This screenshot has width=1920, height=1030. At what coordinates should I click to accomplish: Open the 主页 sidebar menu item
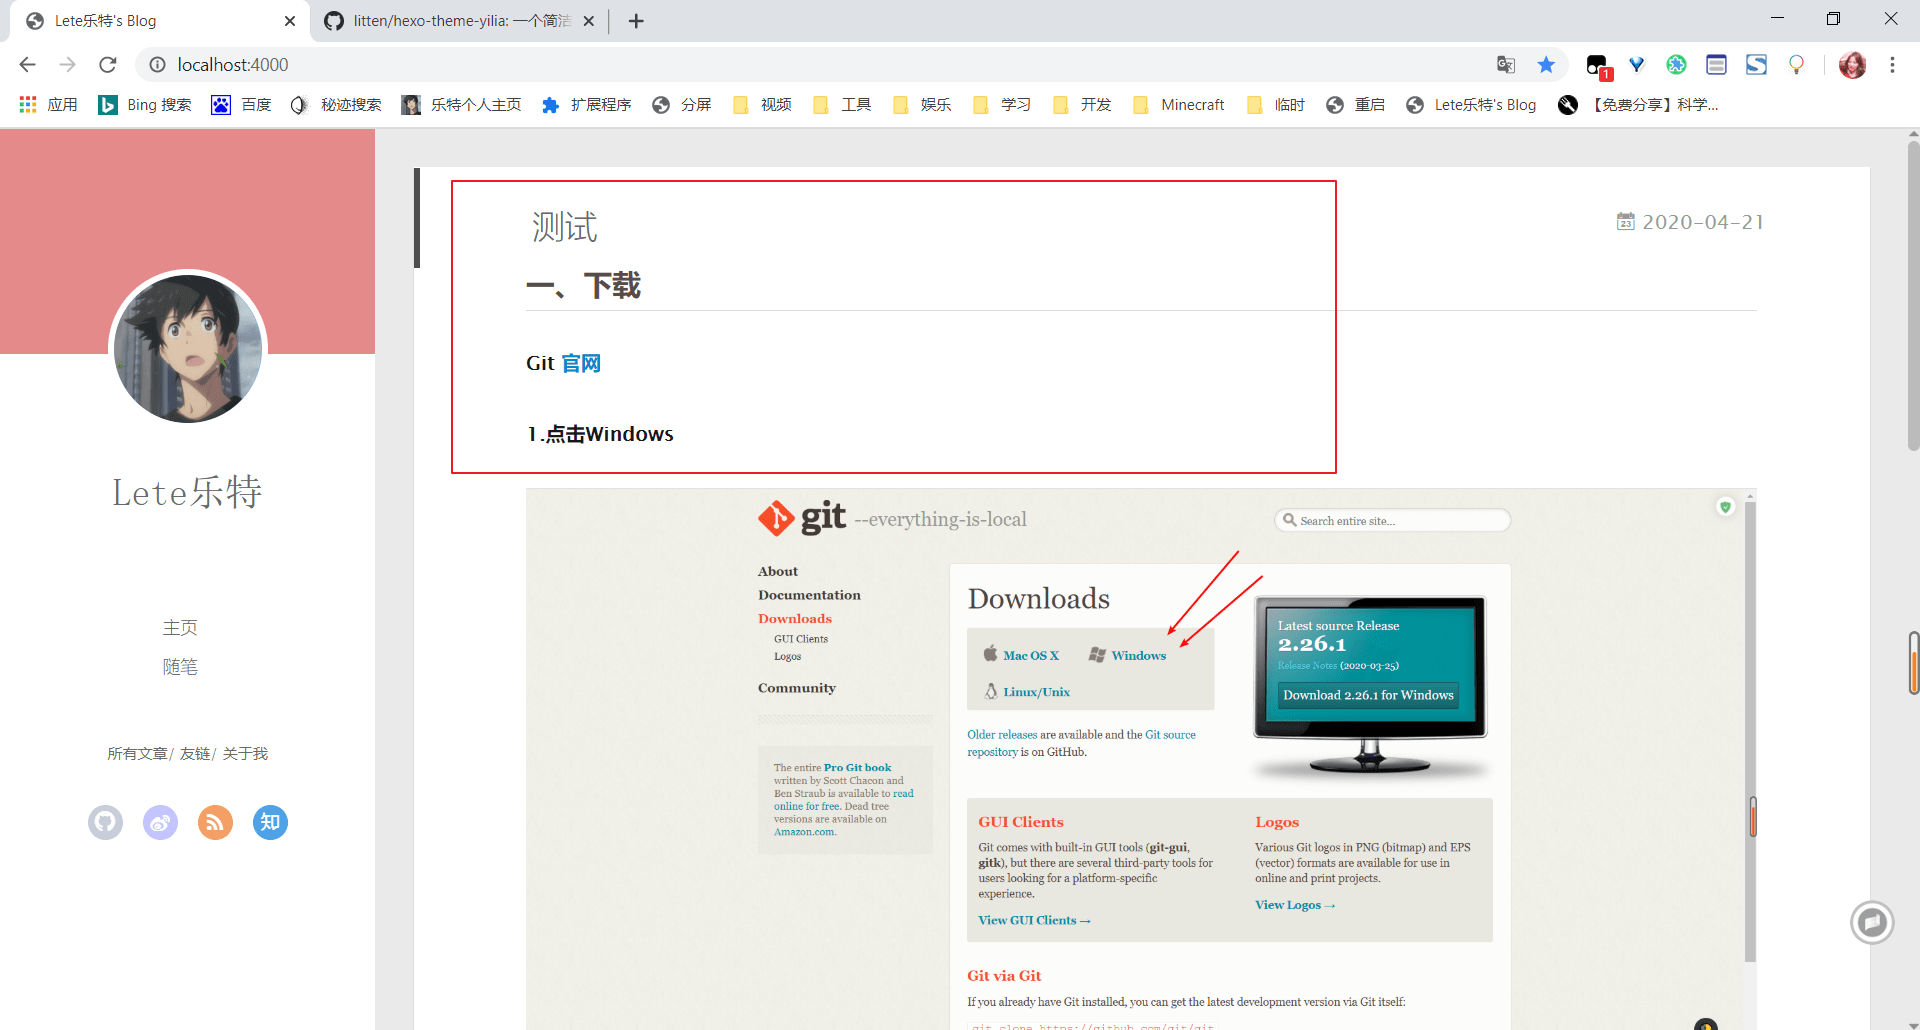point(180,628)
